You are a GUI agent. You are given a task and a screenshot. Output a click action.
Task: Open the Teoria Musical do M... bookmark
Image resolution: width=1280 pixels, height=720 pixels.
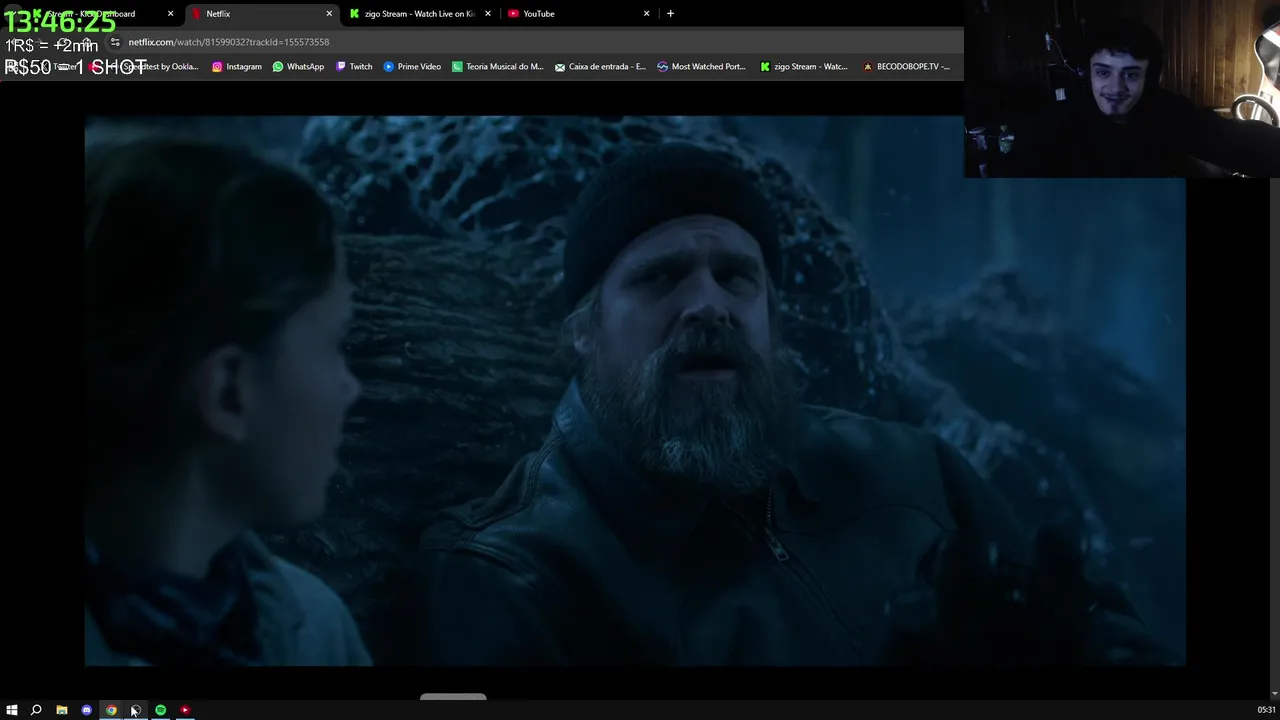(x=497, y=67)
